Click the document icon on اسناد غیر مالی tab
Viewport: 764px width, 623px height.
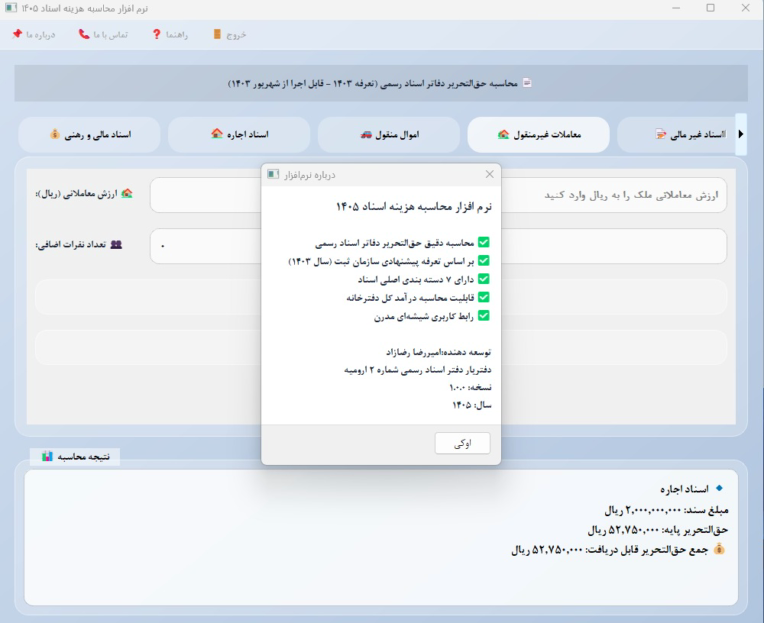[661, 134]
